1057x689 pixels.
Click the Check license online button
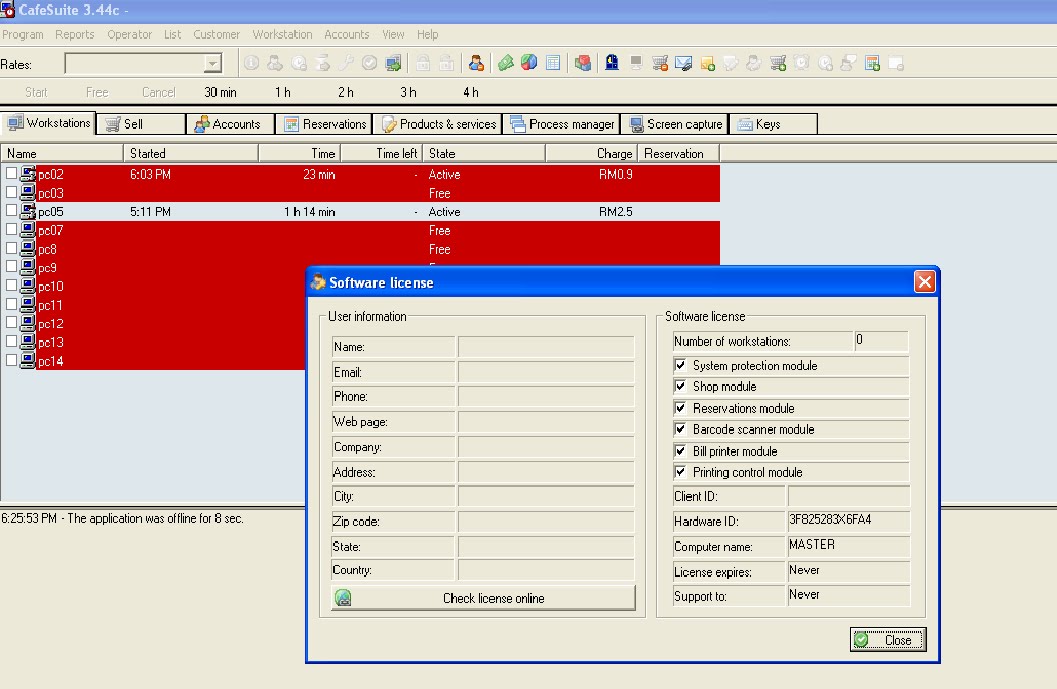pos(483,598)
